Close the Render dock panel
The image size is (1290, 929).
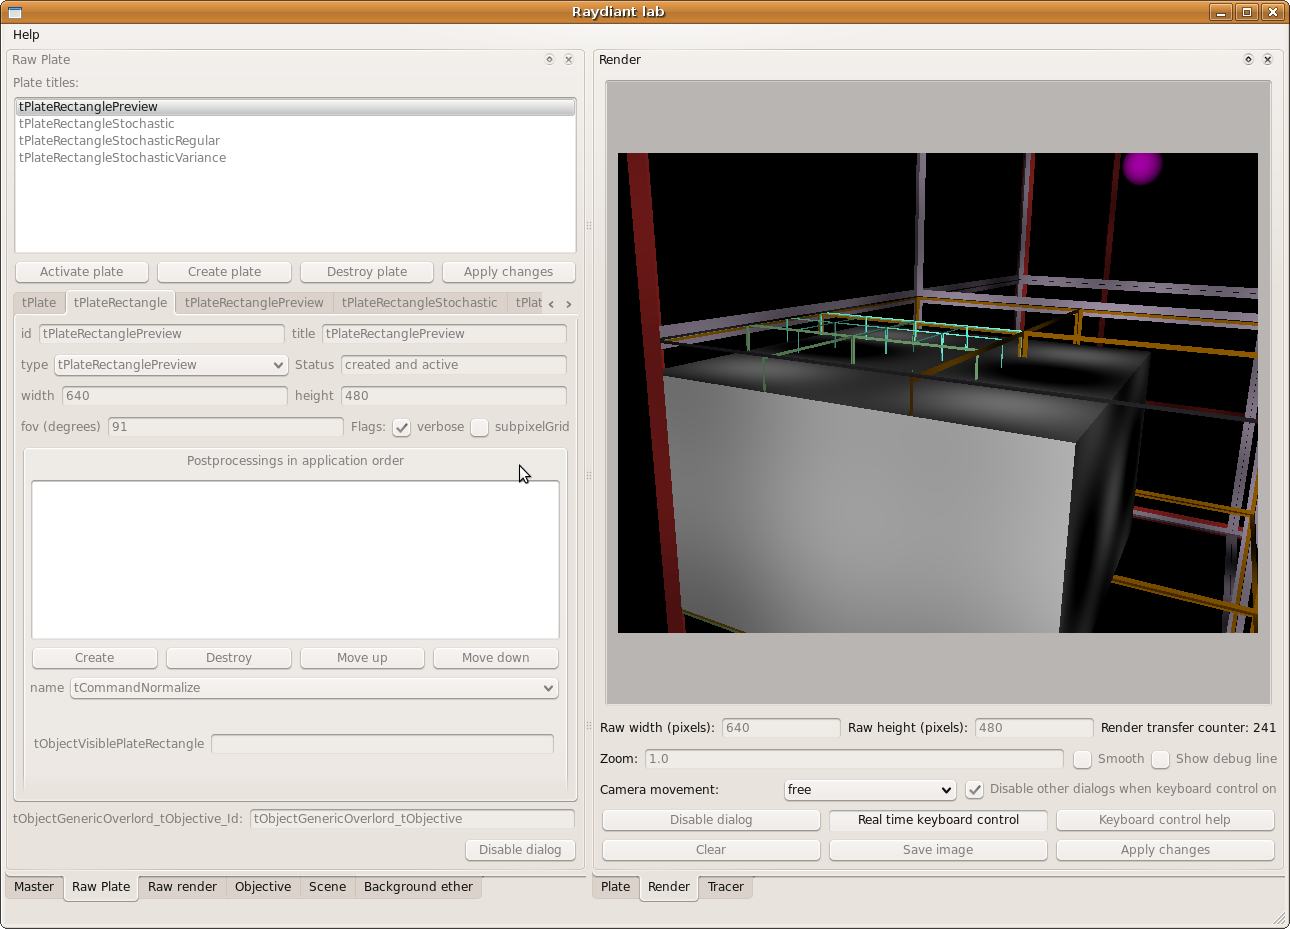pyautogui.click(x=1267, y=60)
